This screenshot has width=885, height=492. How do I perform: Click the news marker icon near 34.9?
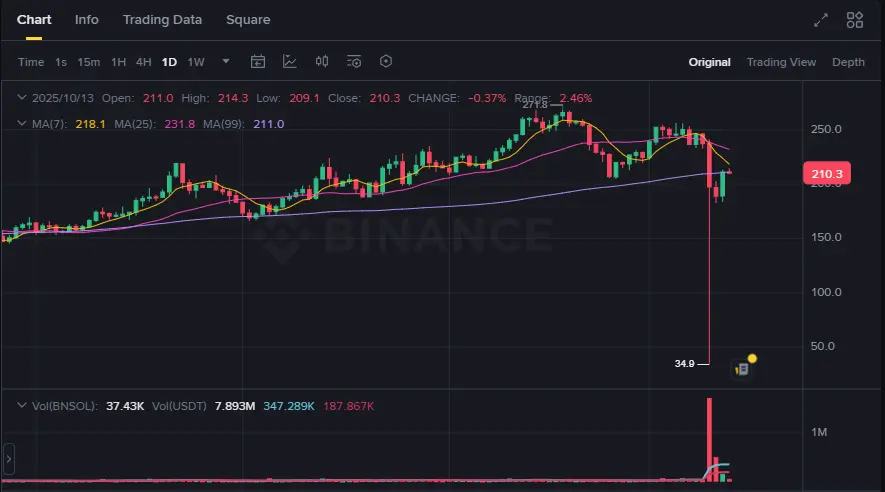point(741,368)
